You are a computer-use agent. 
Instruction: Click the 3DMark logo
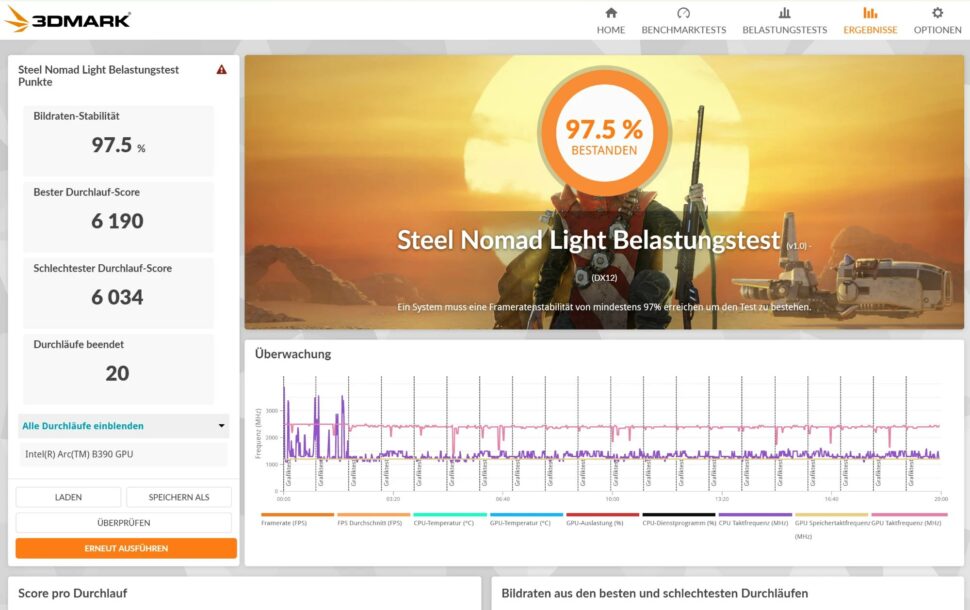(x=67, y=19)
